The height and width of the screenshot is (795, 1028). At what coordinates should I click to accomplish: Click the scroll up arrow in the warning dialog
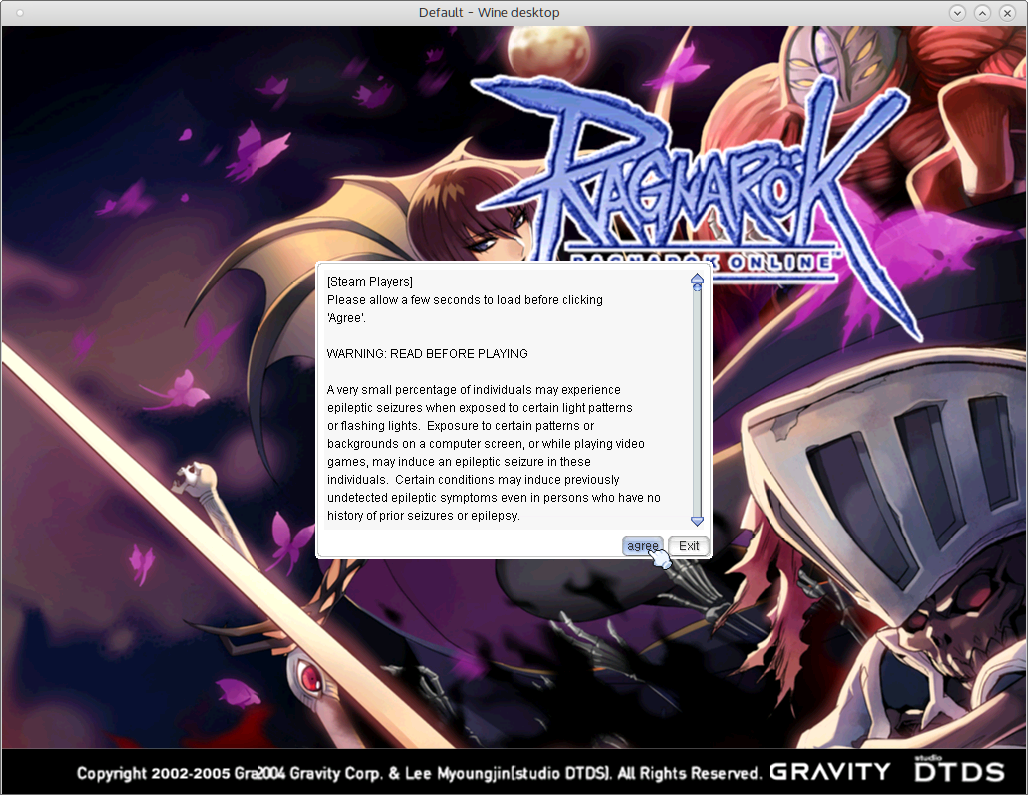(x=698, y=281)
